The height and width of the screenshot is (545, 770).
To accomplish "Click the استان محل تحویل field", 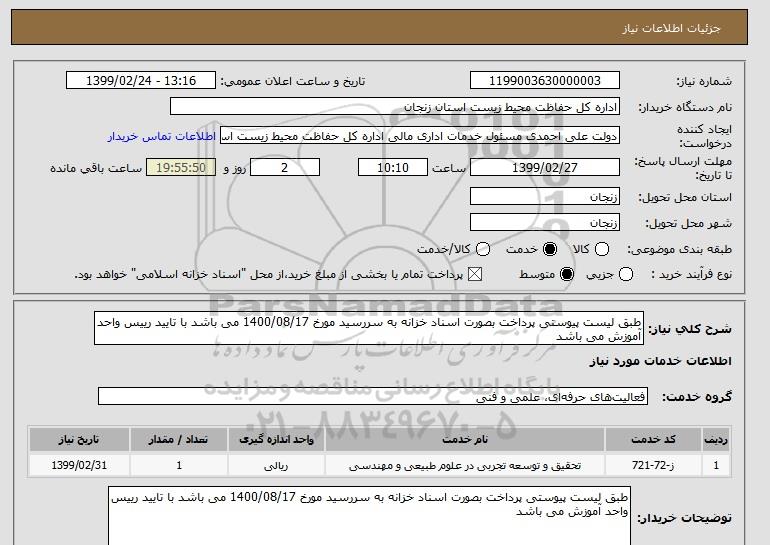I will (x=545, y=197).
